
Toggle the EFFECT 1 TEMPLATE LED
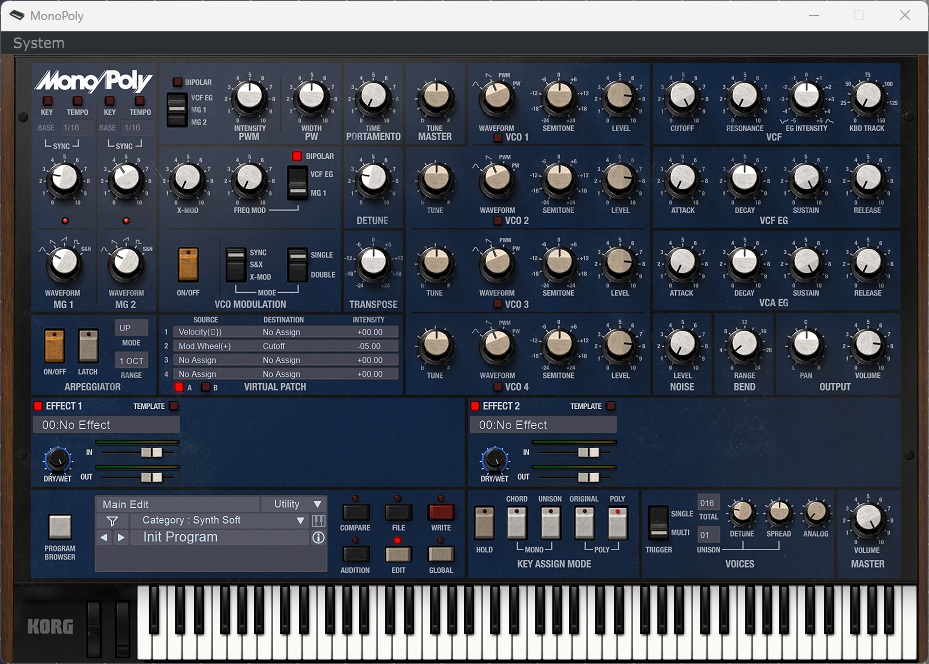pos(174,406)
